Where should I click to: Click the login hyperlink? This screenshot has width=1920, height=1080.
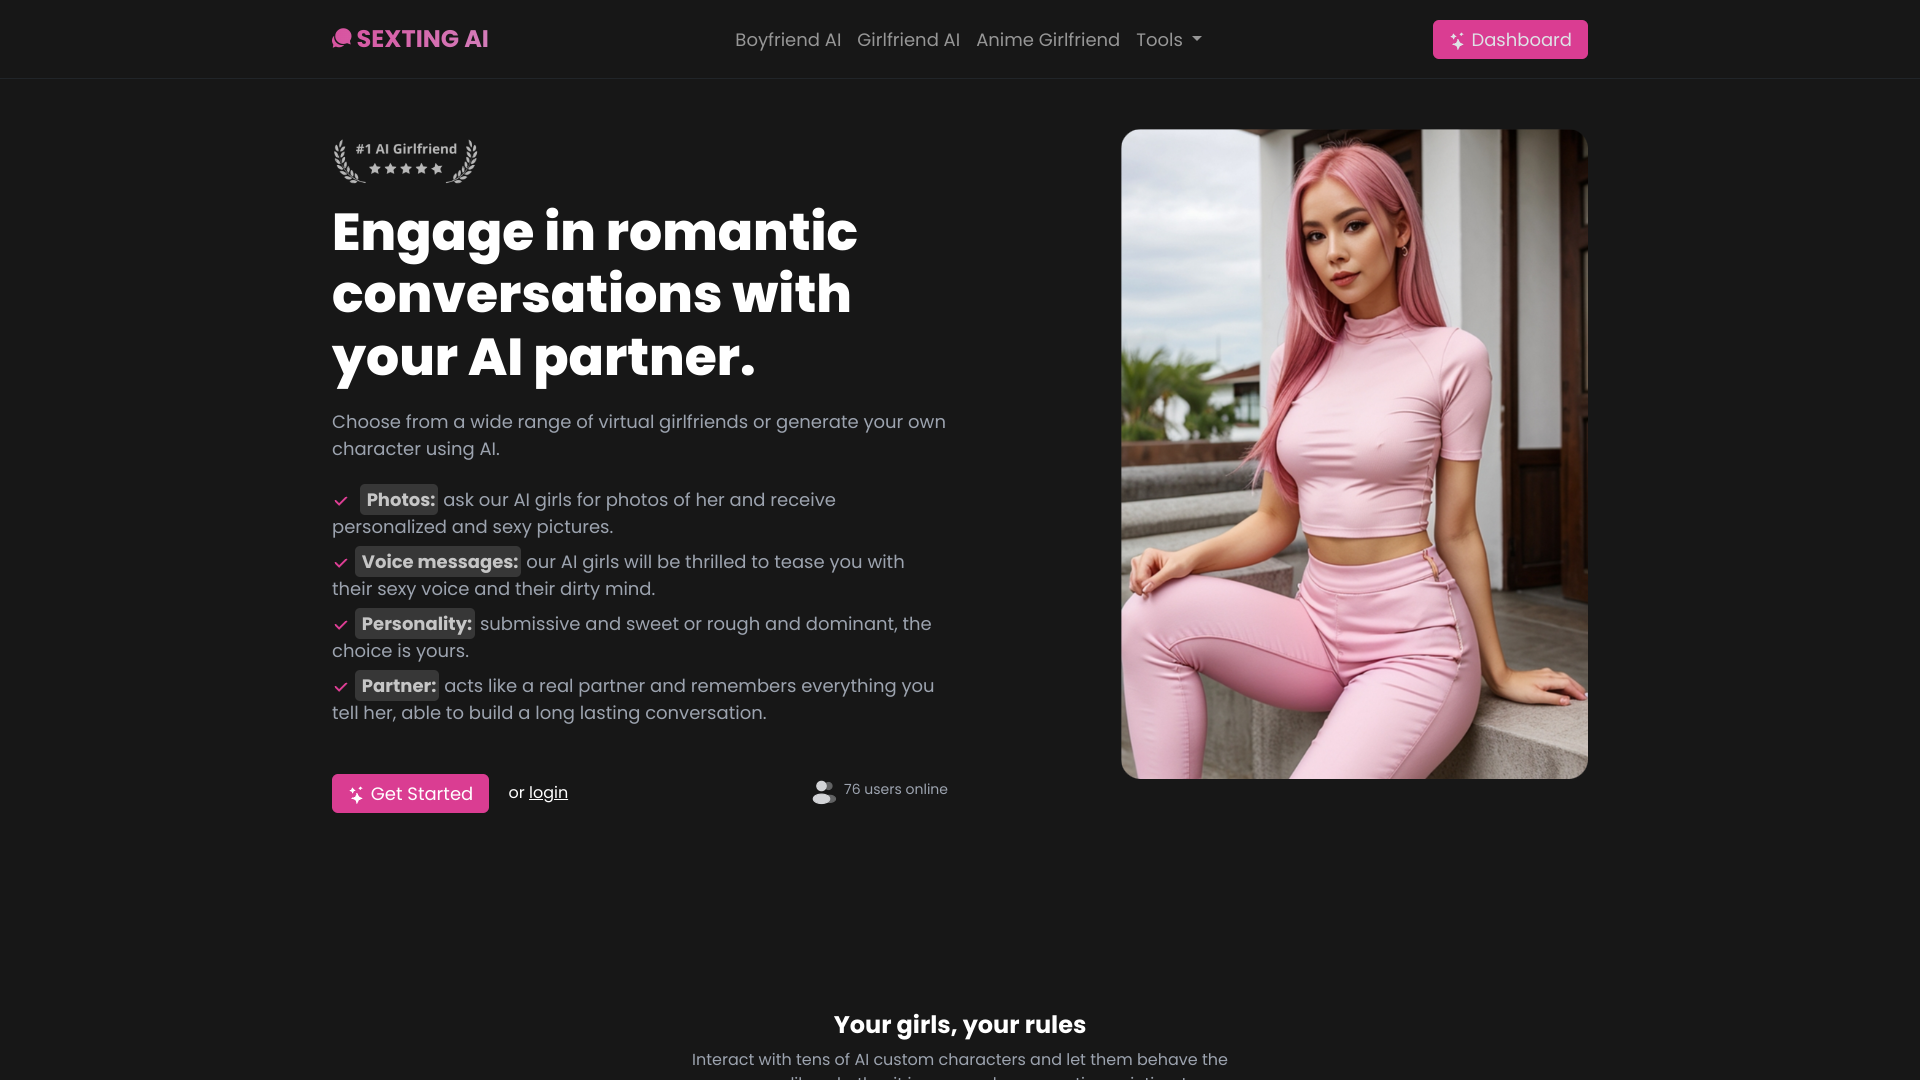coord(549,793)
